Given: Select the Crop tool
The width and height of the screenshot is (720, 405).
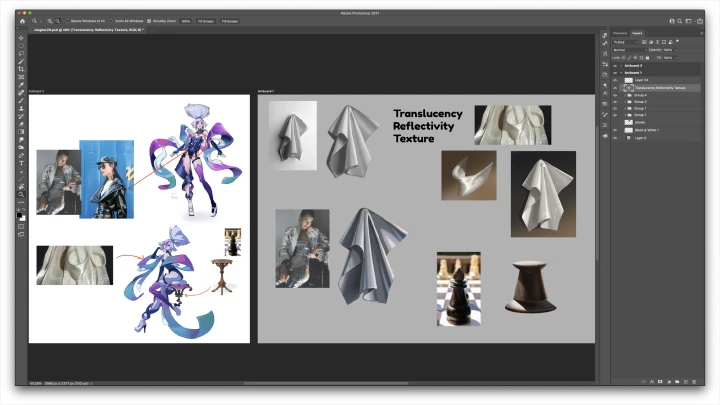Looking at the screenshot, I should coord(21,69).
